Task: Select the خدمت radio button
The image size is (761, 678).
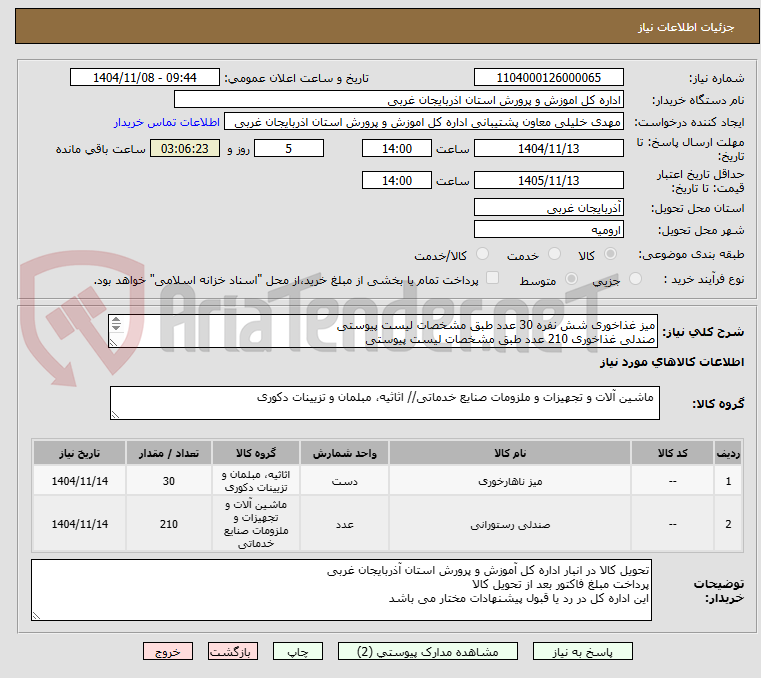Action: click(x=554, y=254)
